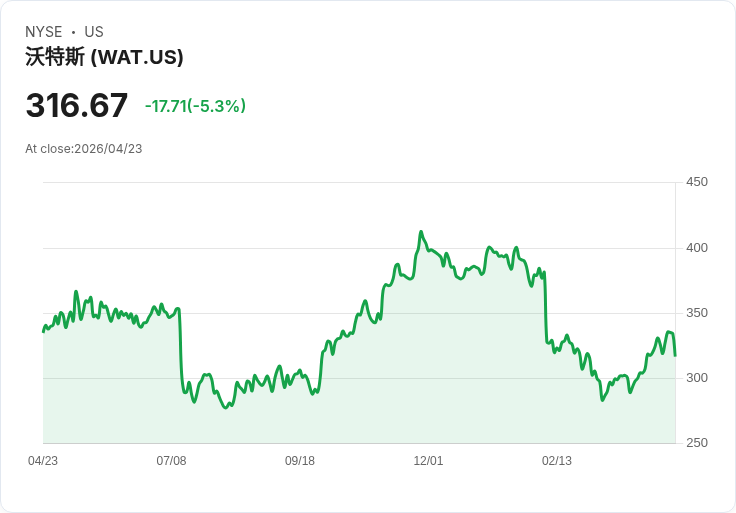Click the 09/18 date on x-axis
736x513 pixels.
[x=300, y=461]
